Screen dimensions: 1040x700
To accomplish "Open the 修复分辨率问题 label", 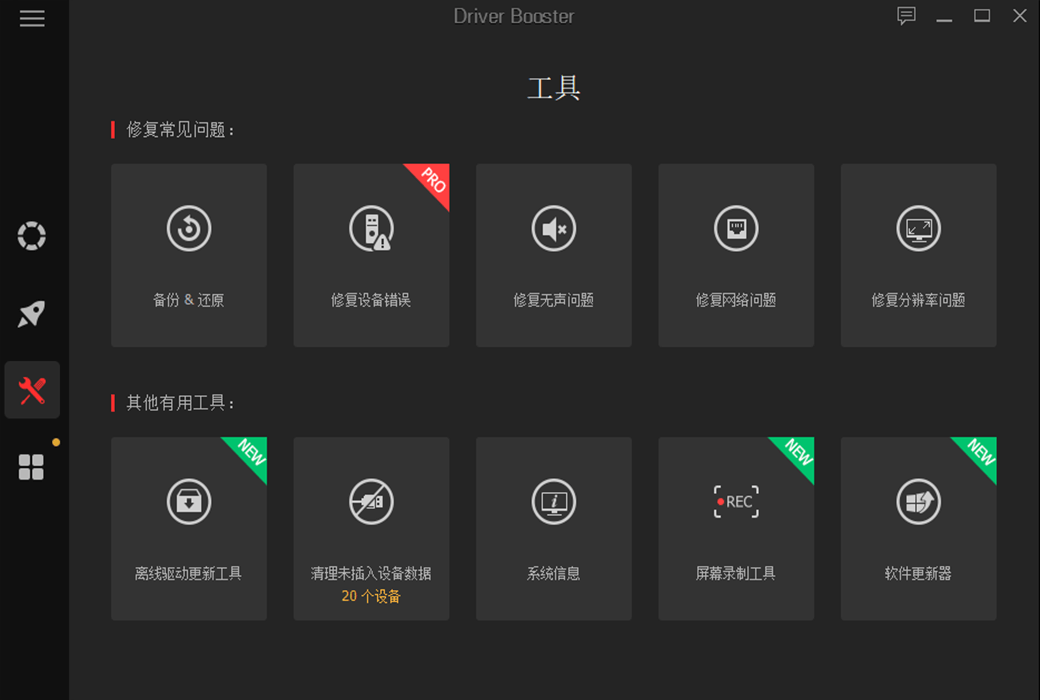I will click(919, 300).
